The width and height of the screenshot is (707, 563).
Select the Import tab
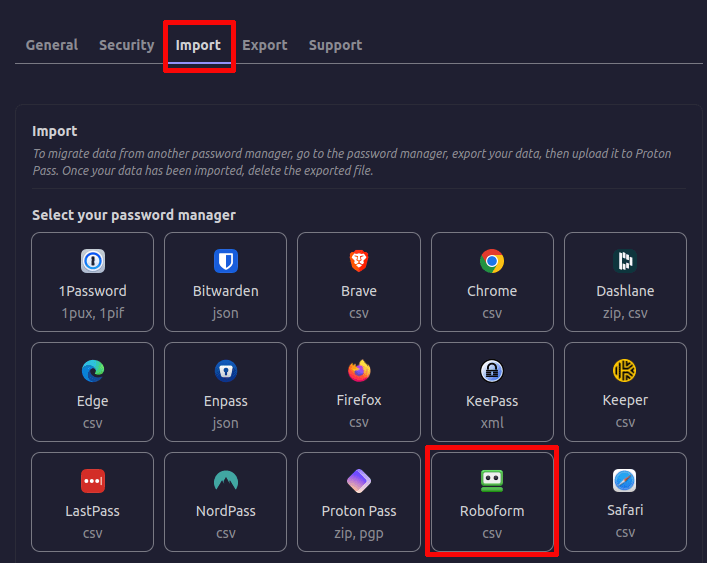coord(198,45)
